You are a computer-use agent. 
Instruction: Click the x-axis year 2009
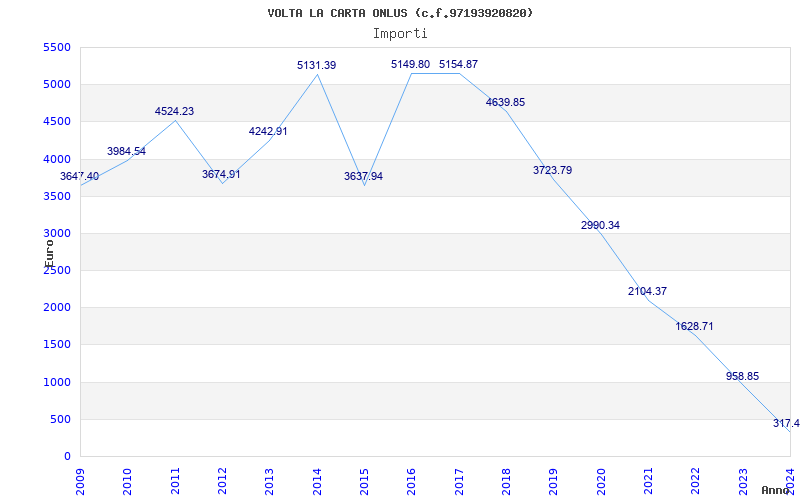80,482
